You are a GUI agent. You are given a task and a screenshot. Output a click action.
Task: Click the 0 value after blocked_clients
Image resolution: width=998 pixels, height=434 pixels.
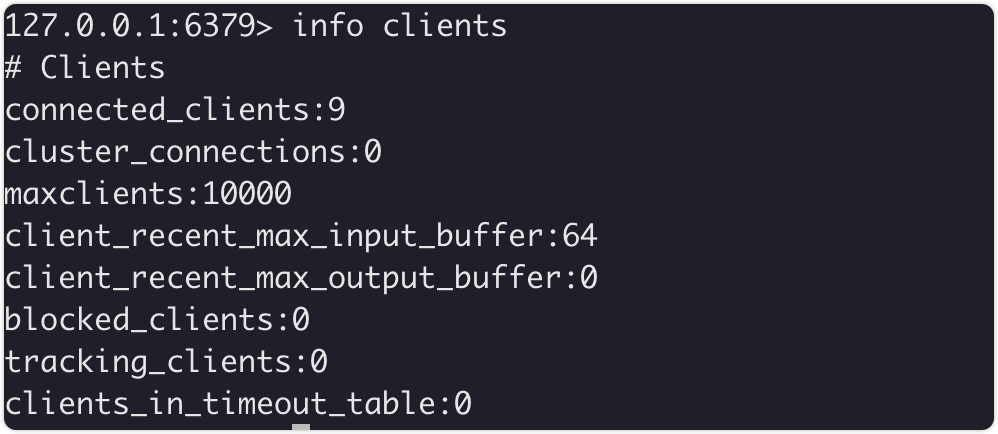pos(301,320)
